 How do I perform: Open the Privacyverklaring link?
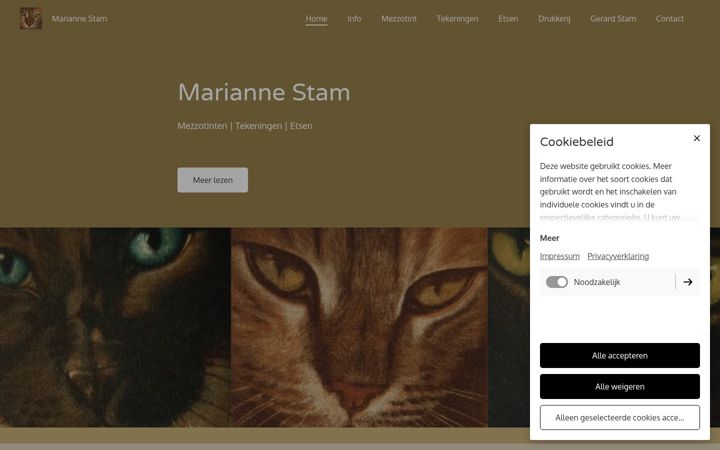coord(618,256)
